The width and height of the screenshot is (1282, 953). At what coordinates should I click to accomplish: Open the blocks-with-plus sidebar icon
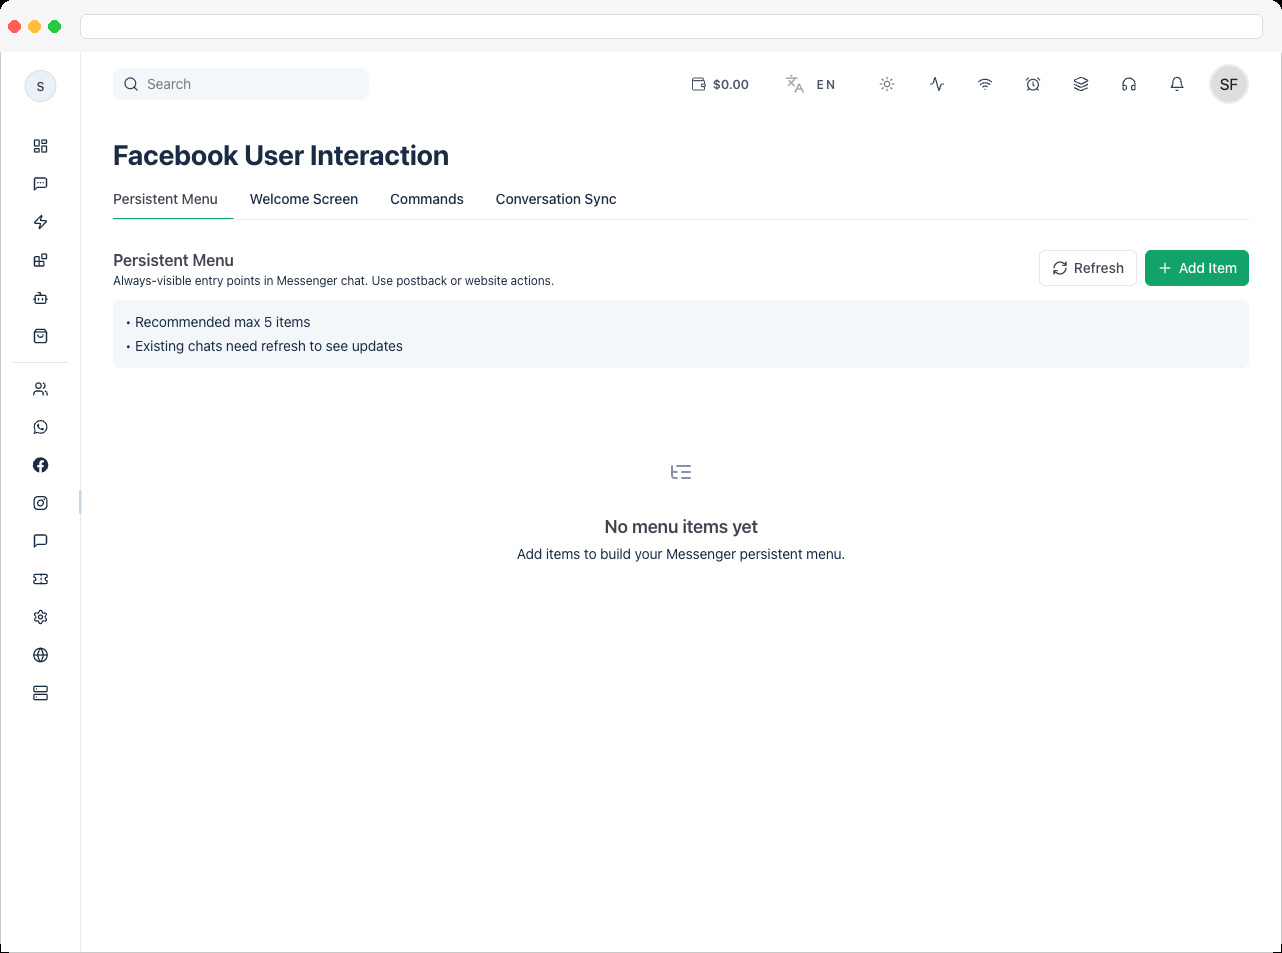click(x=40, y=260)
